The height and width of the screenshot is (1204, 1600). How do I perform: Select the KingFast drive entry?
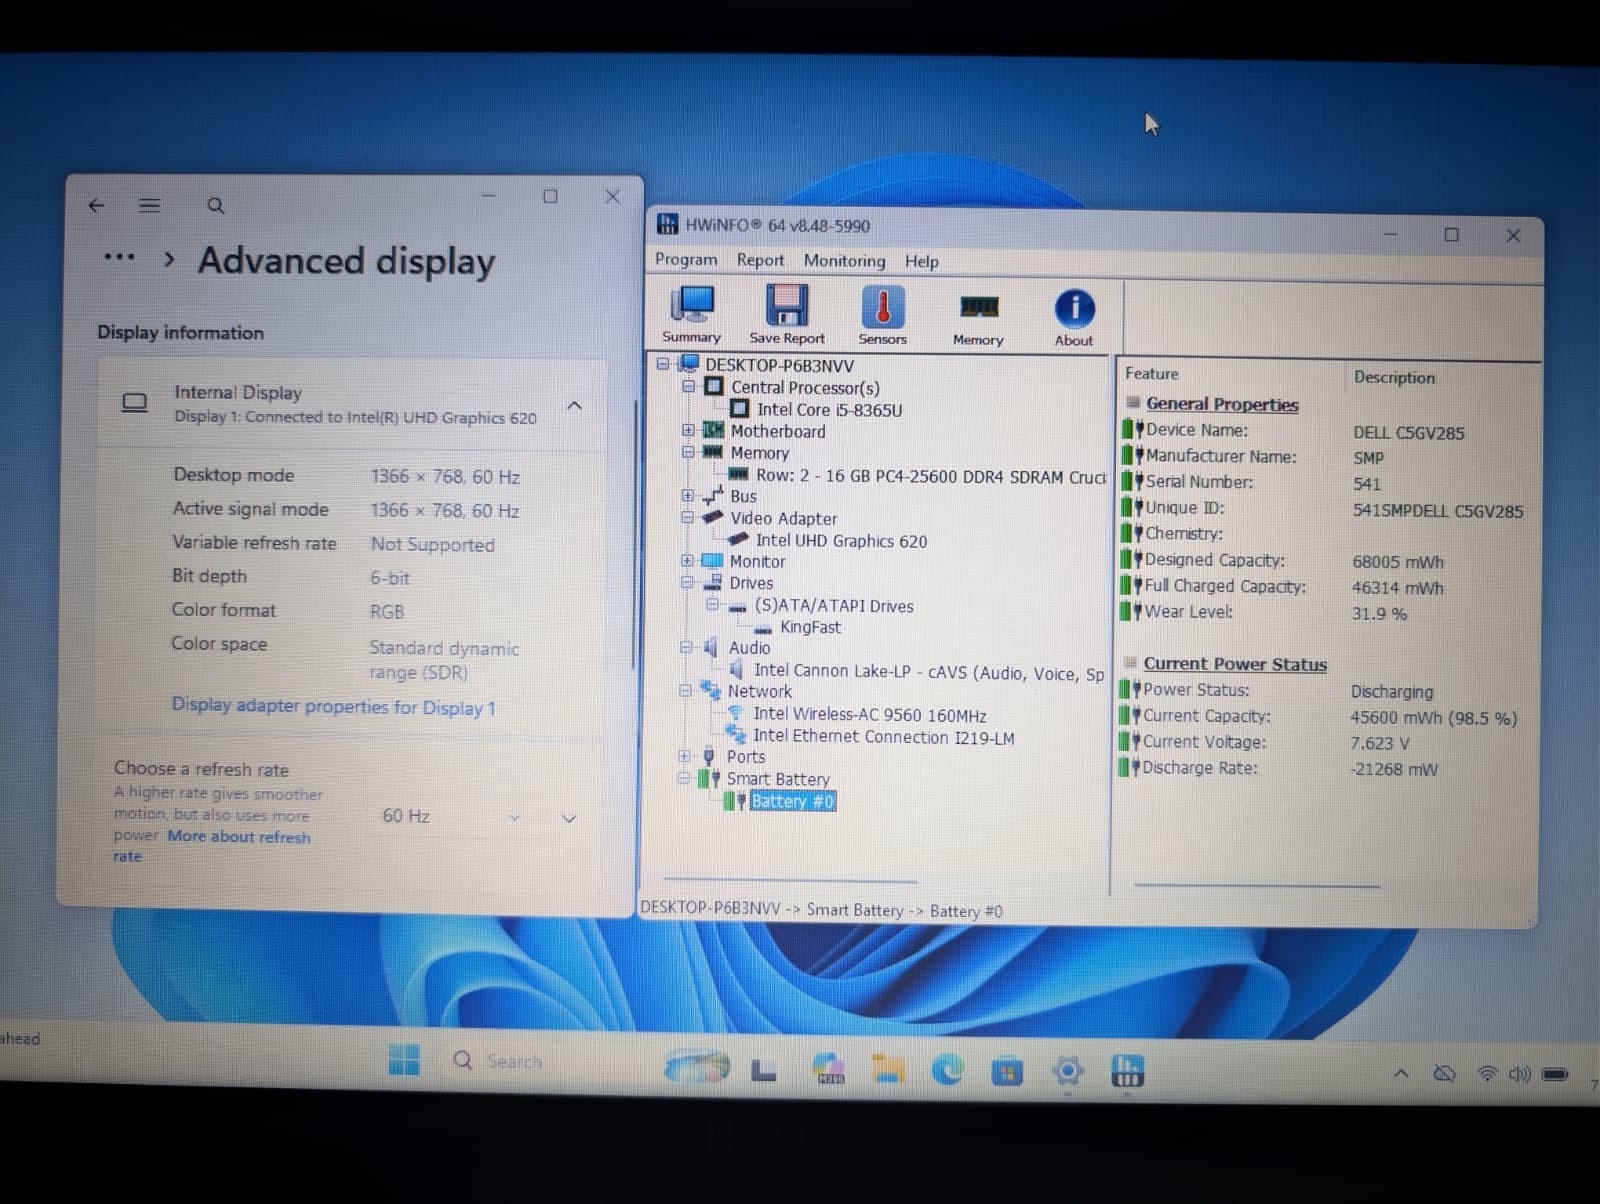(810, 627)
